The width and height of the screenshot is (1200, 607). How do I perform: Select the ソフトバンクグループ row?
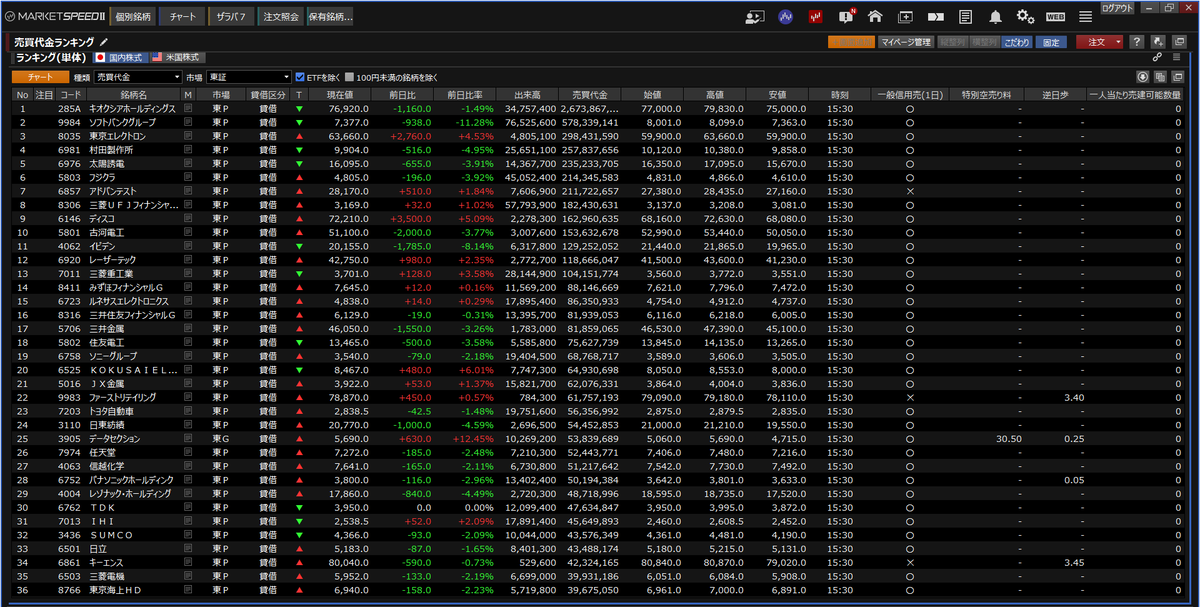point(600,122)
